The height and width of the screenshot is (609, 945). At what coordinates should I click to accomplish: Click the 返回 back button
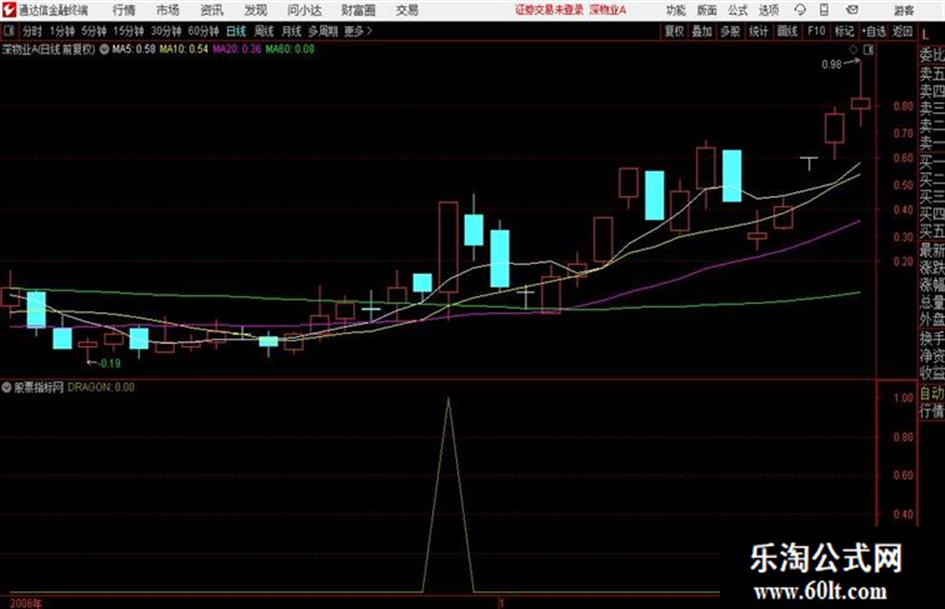click(902, 31)
